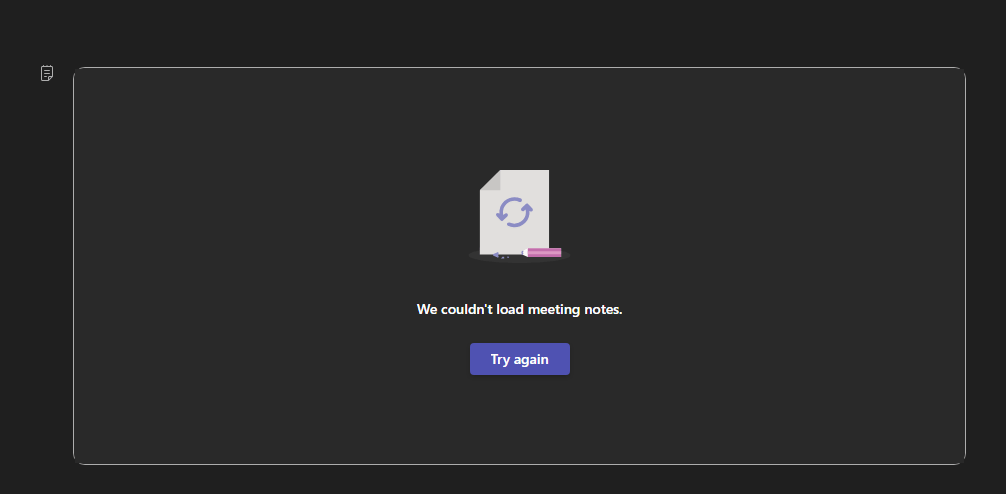The height and width of the screenshot is (494, 1006).
Task: Click the word "We" starting the error message
Action: coord(427,310)
